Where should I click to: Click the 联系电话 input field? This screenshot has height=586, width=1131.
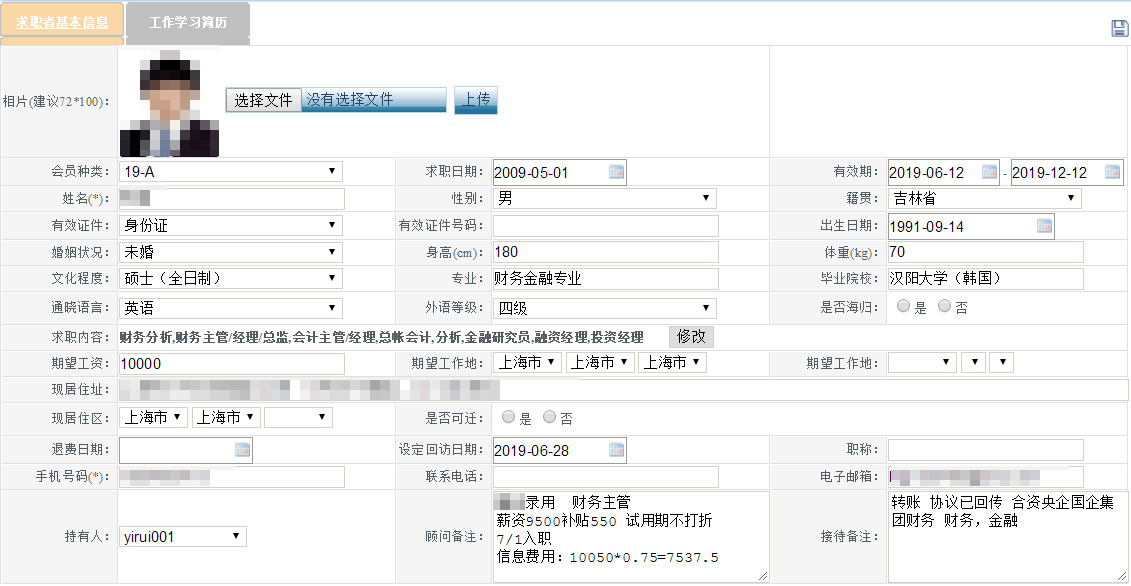pos(606,477)
